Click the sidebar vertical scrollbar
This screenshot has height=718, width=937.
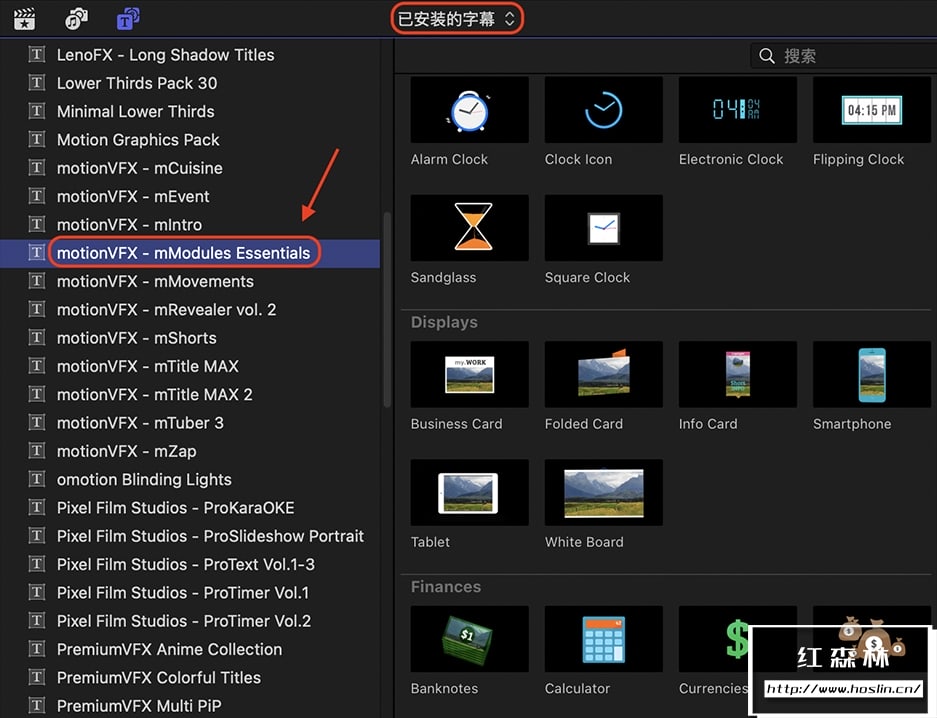pos(387,309)
